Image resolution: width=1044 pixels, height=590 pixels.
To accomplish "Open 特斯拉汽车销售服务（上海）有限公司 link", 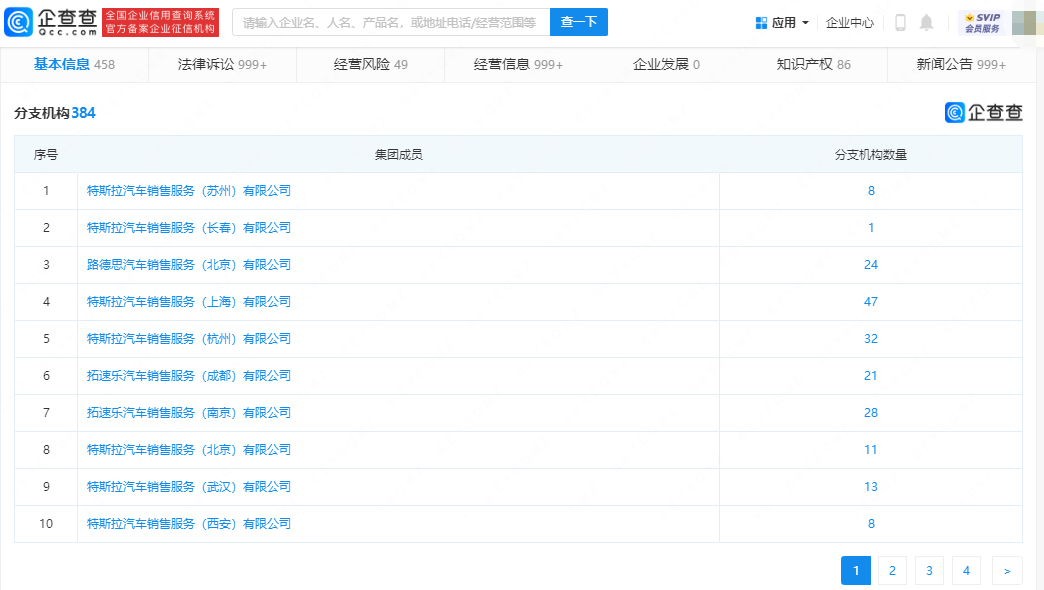I will pyautogui.click(x=188, y=302).
